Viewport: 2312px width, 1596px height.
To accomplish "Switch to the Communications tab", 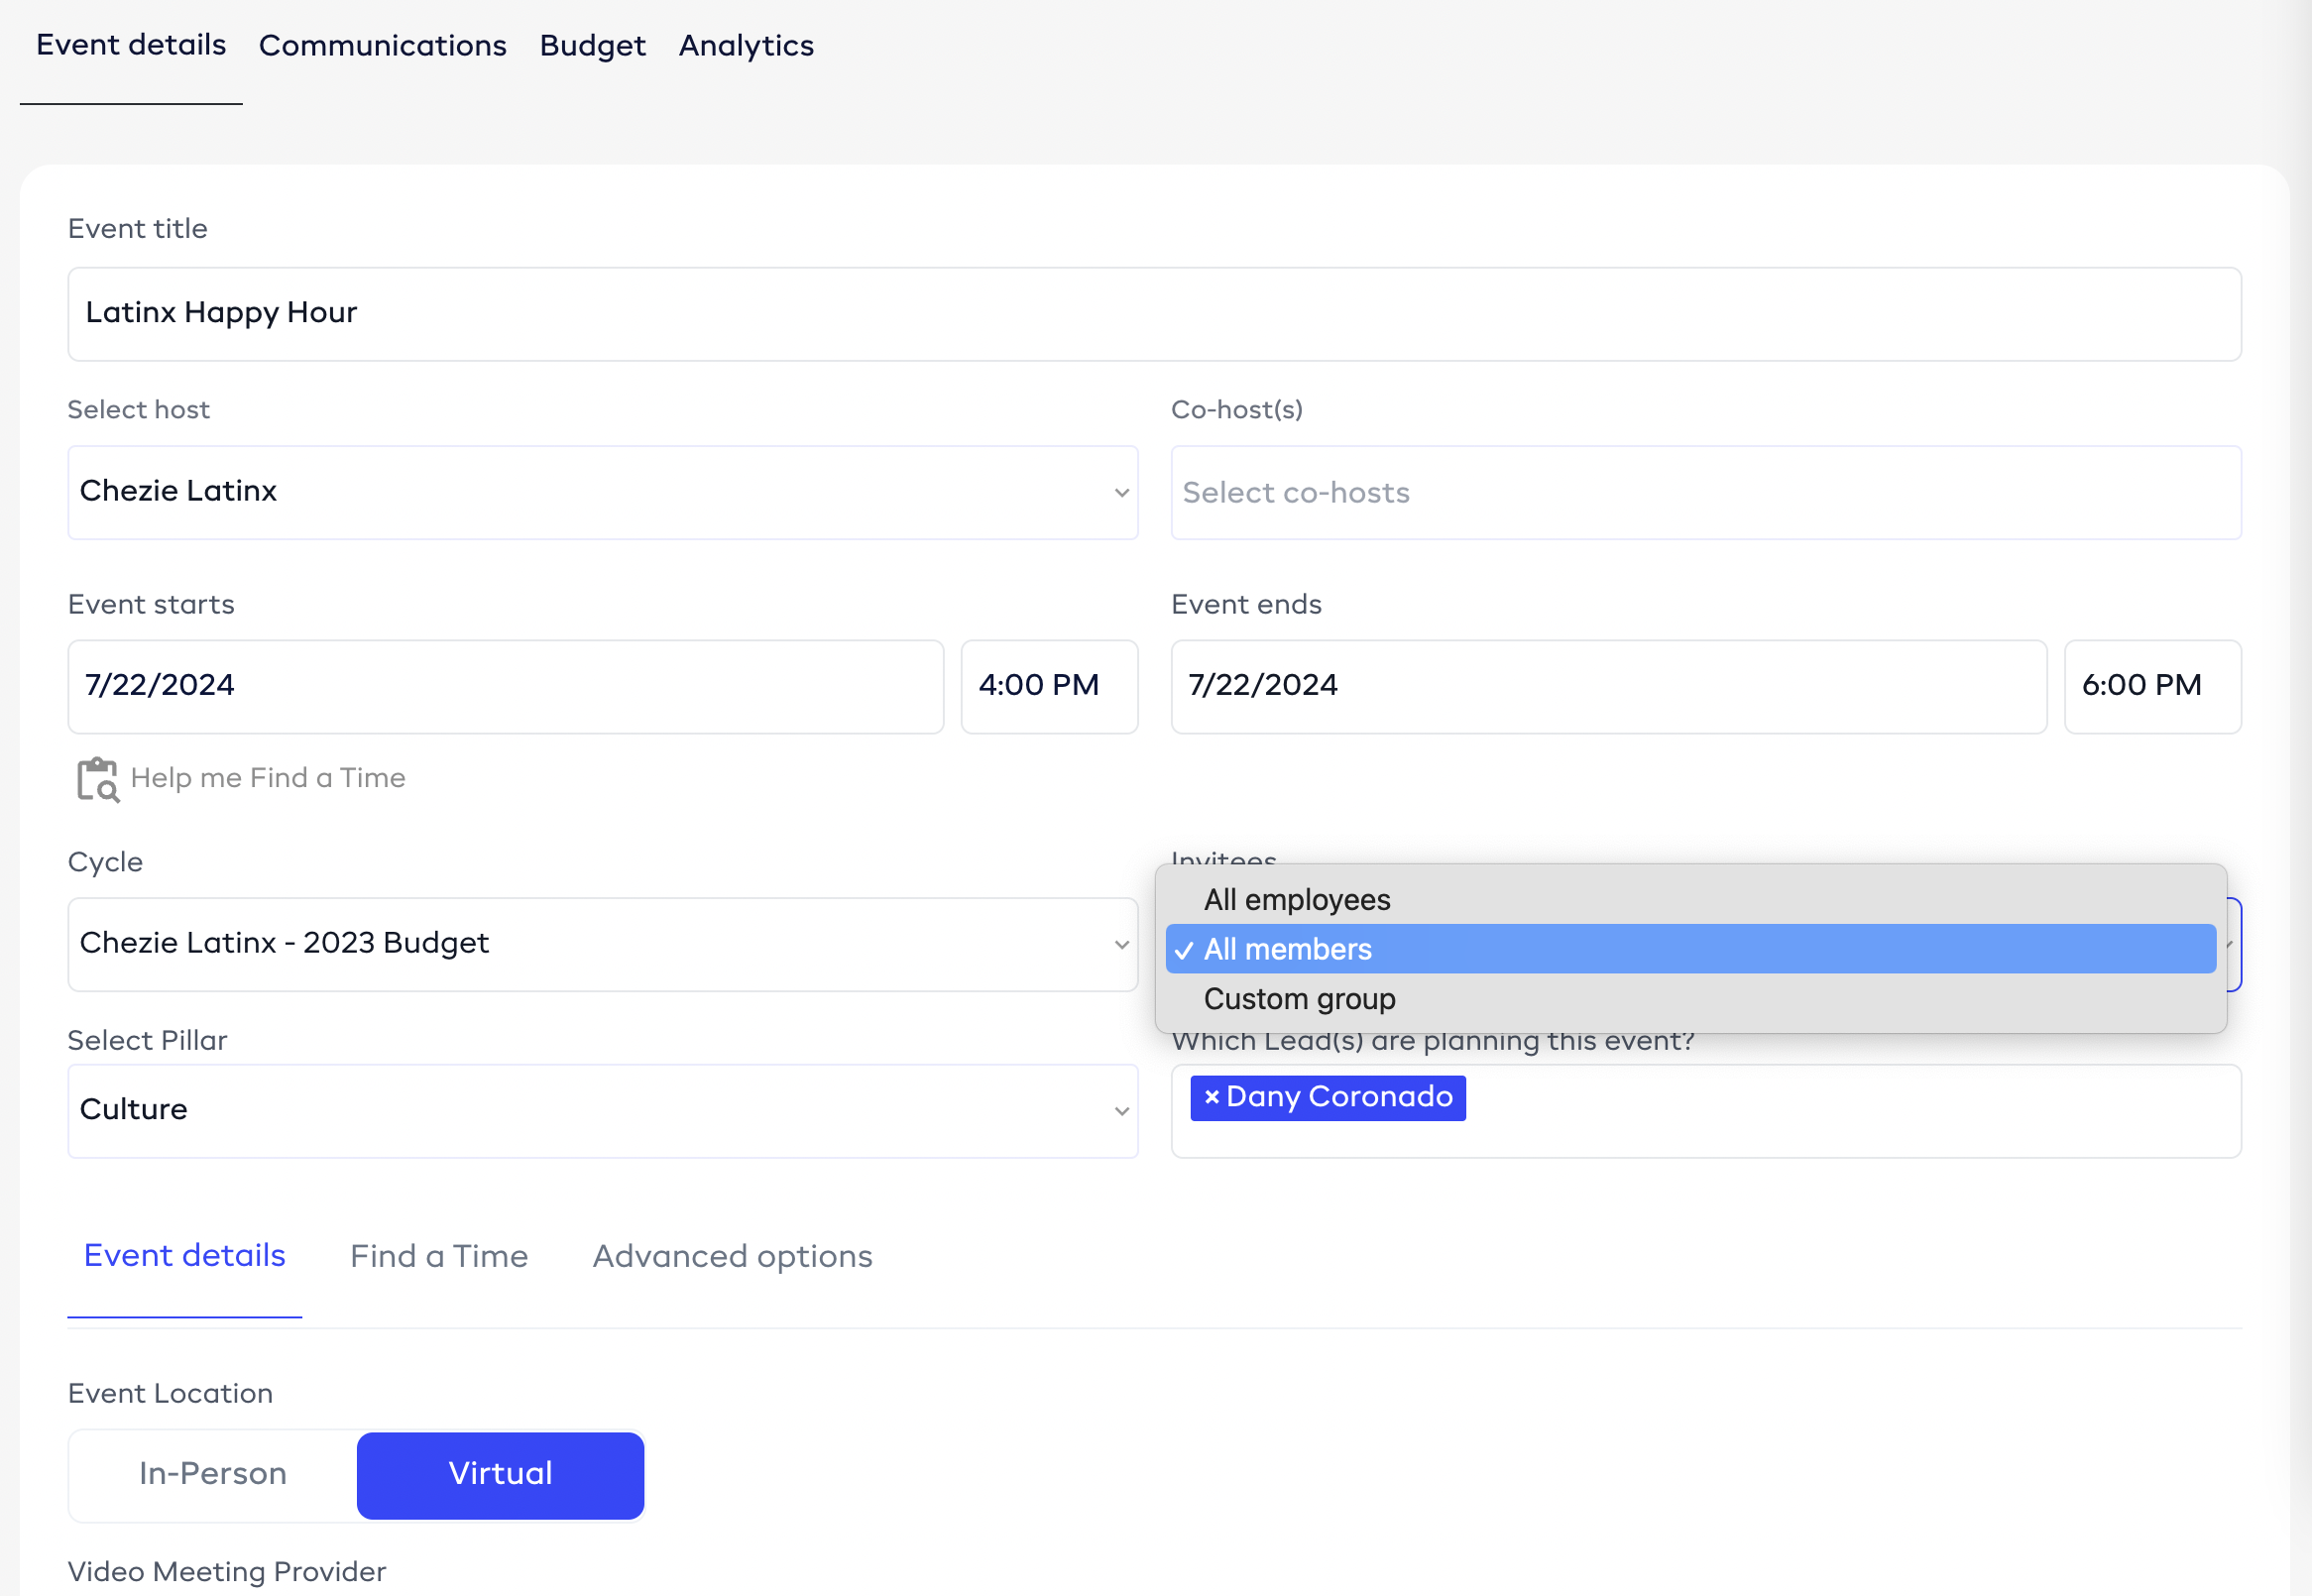I will pos(382,46).
